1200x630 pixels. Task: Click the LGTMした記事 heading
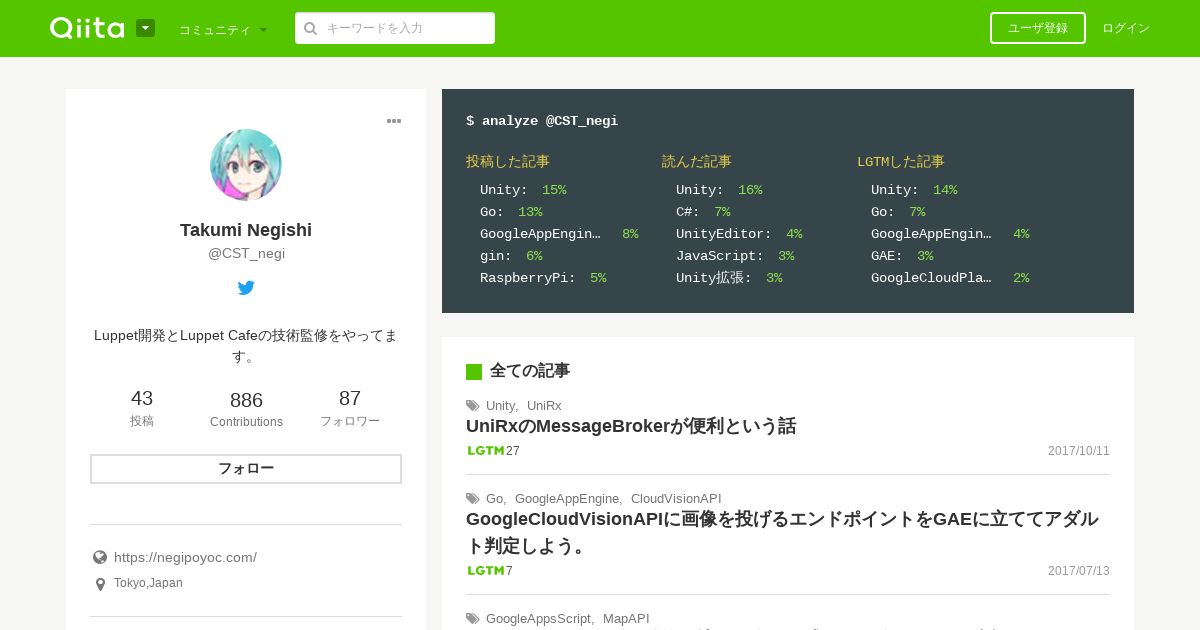901,161
